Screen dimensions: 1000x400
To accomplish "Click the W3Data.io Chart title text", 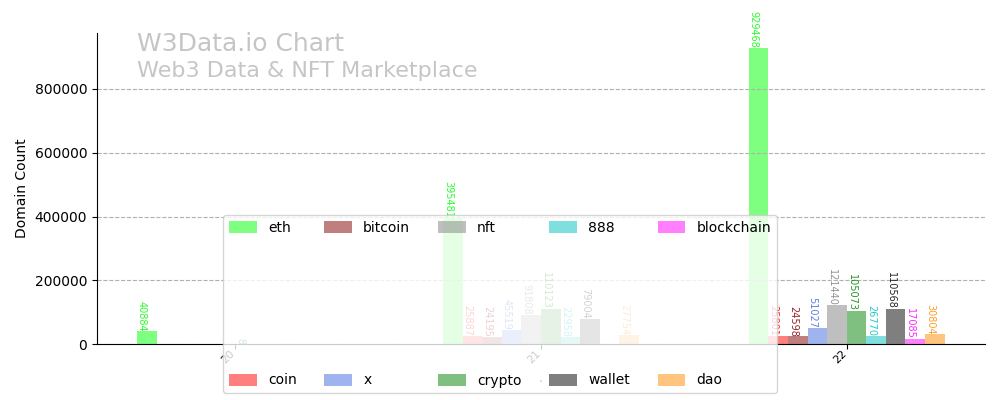I will 240,44.
